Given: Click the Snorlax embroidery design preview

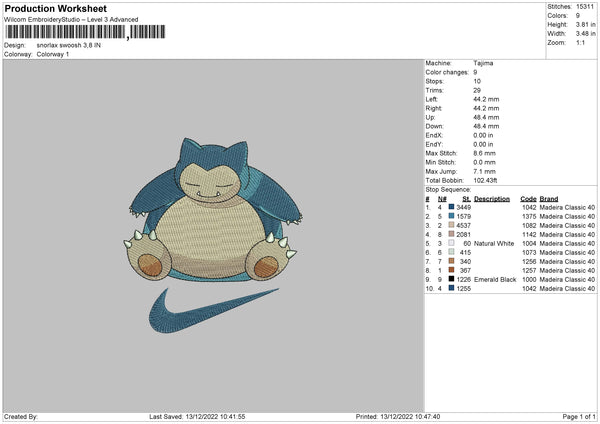Looking at the screenshot, I should pos(212,210).
